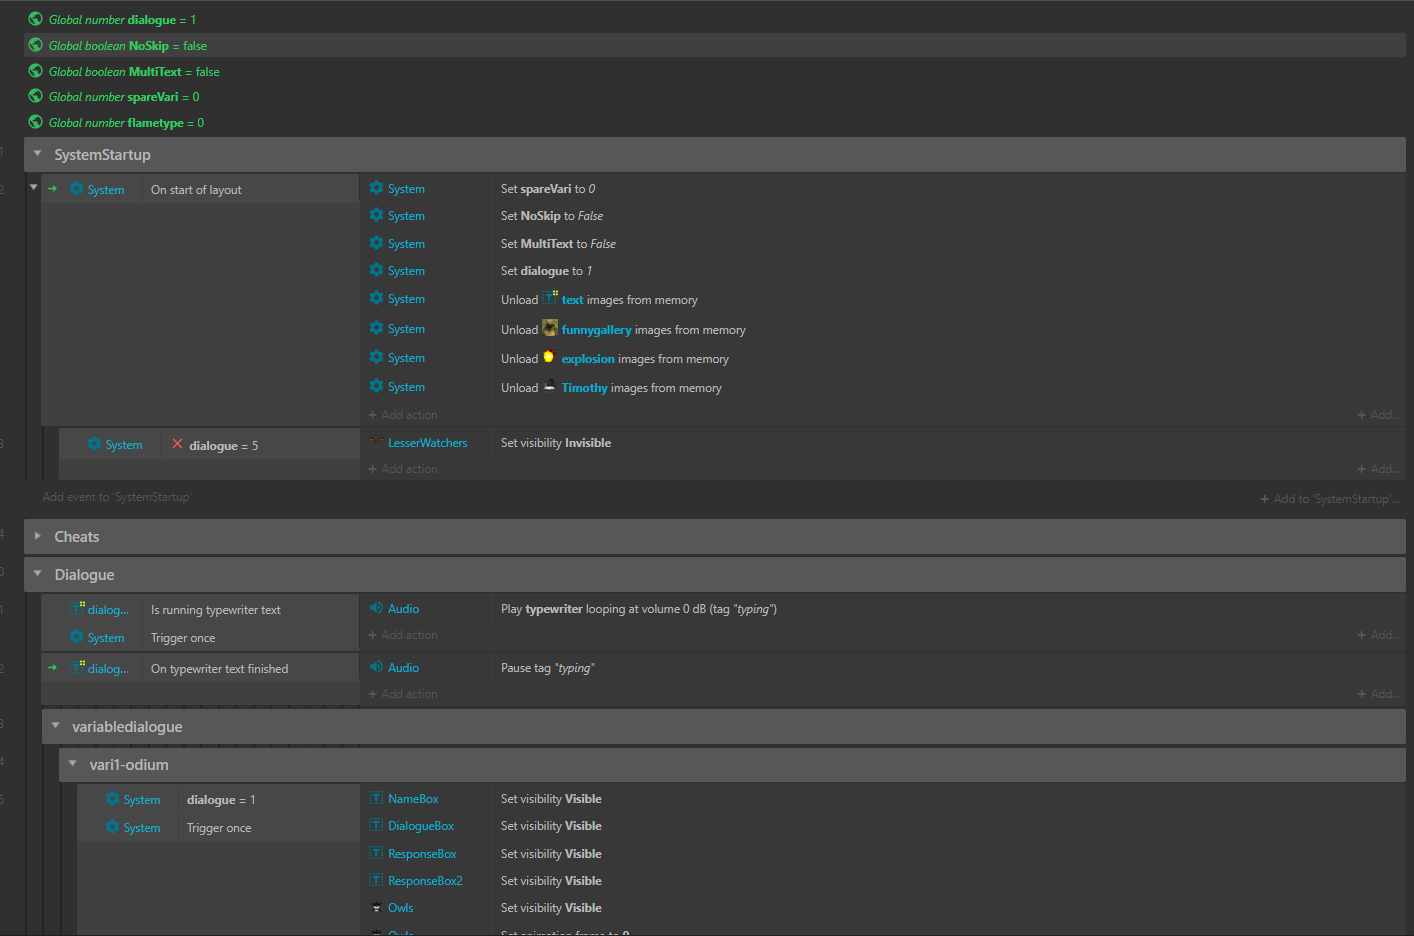Click gear icon of Set NoSkip to False action
Viewport: 1414px width, 936px height.
tap(376, 215)
